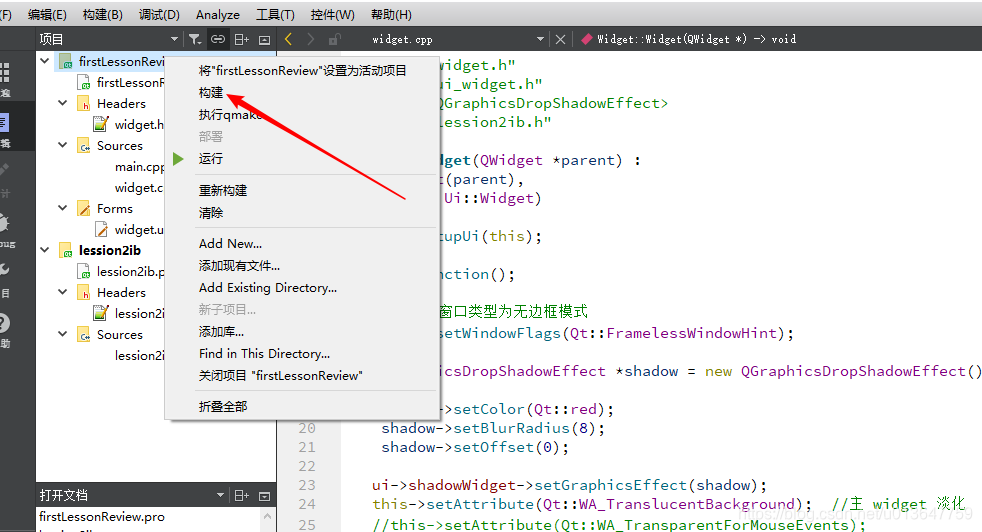Click the filter tree icon in project panel
This screenshot has width=982, height=532.
point(195,39)
